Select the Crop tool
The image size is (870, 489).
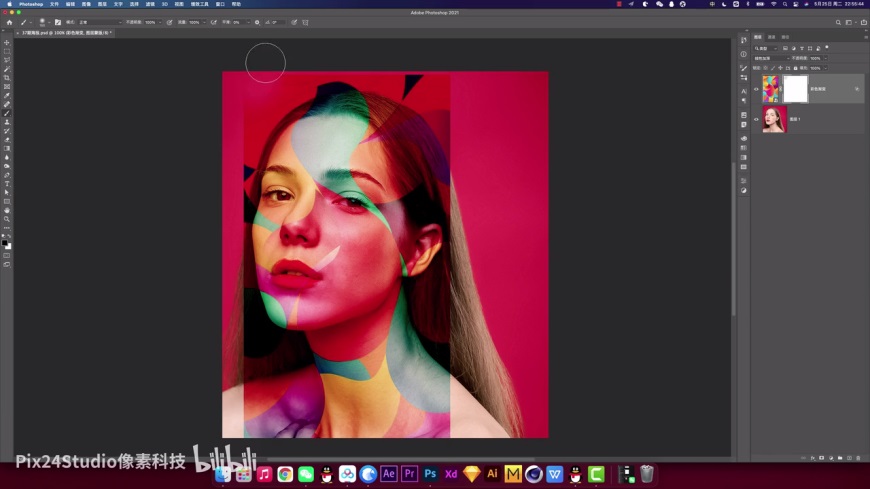(7, 78)
